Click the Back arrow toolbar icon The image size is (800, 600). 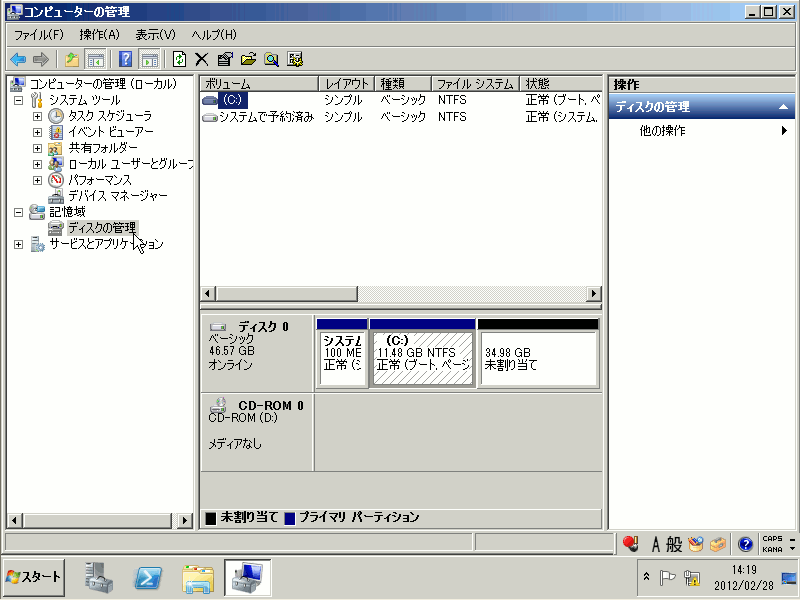tap(18, 60)
